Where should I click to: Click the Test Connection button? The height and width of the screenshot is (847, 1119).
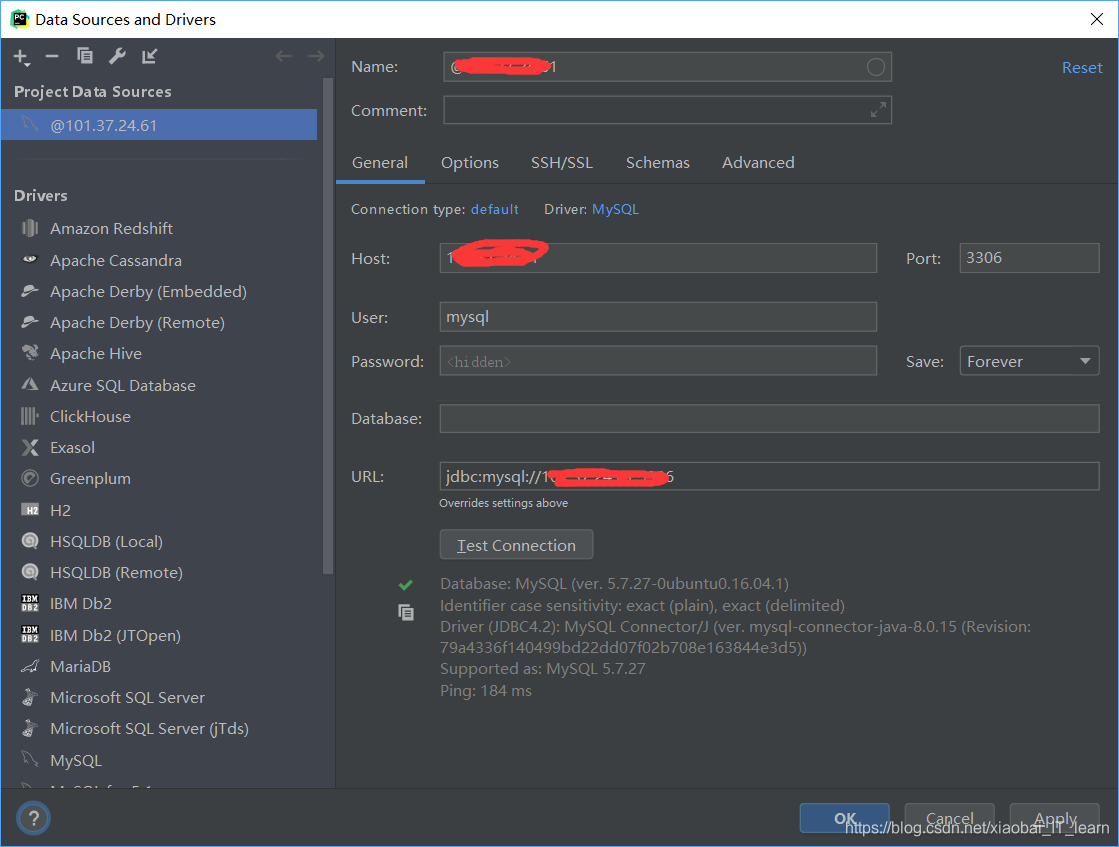[x=516, y=545]
